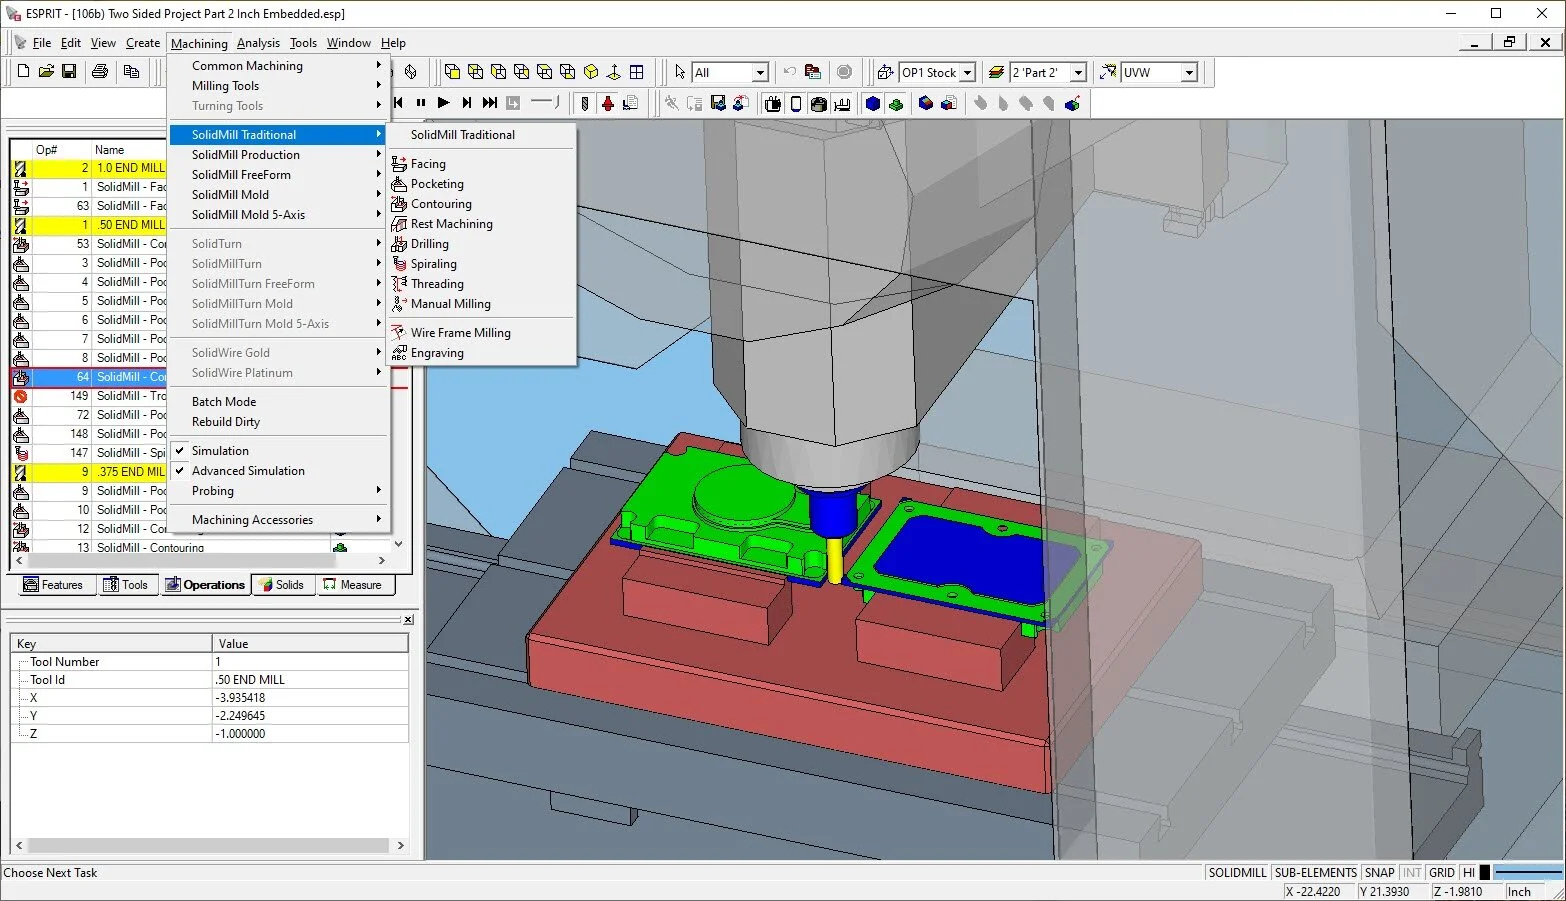Click the isometric solid view icon
1566x901 pixels.
(591, 72)
